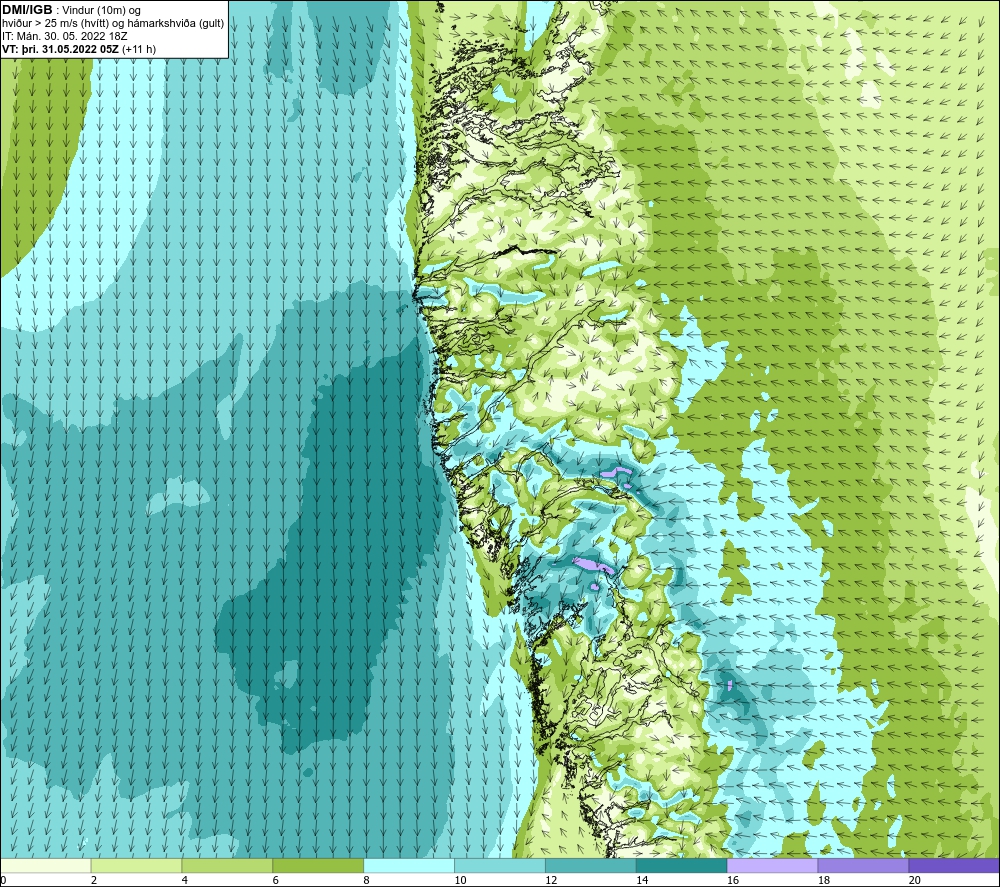Image resolution: width=1000 pixels, height=887 pixels.
Task: Click the legend tick label "16"
Action: tap(733, 881)
